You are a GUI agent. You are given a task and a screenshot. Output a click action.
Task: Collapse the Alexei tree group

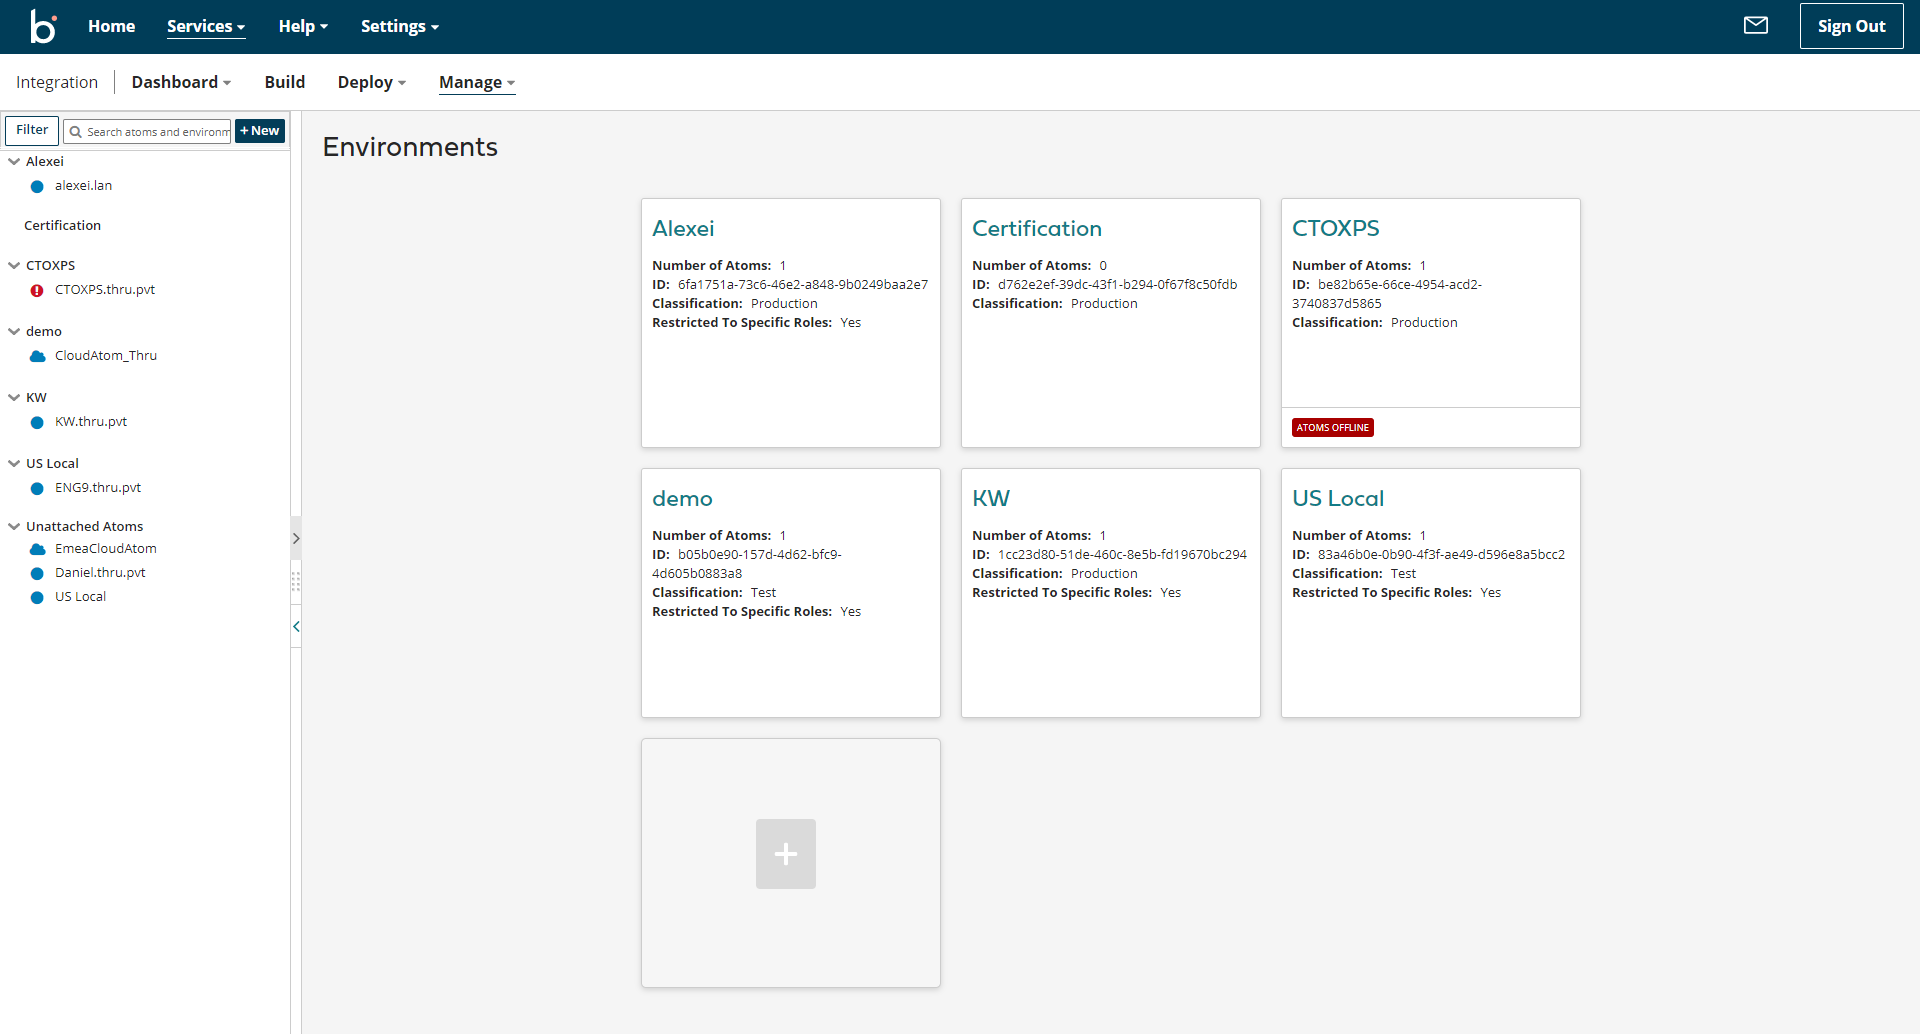point(14,162)
